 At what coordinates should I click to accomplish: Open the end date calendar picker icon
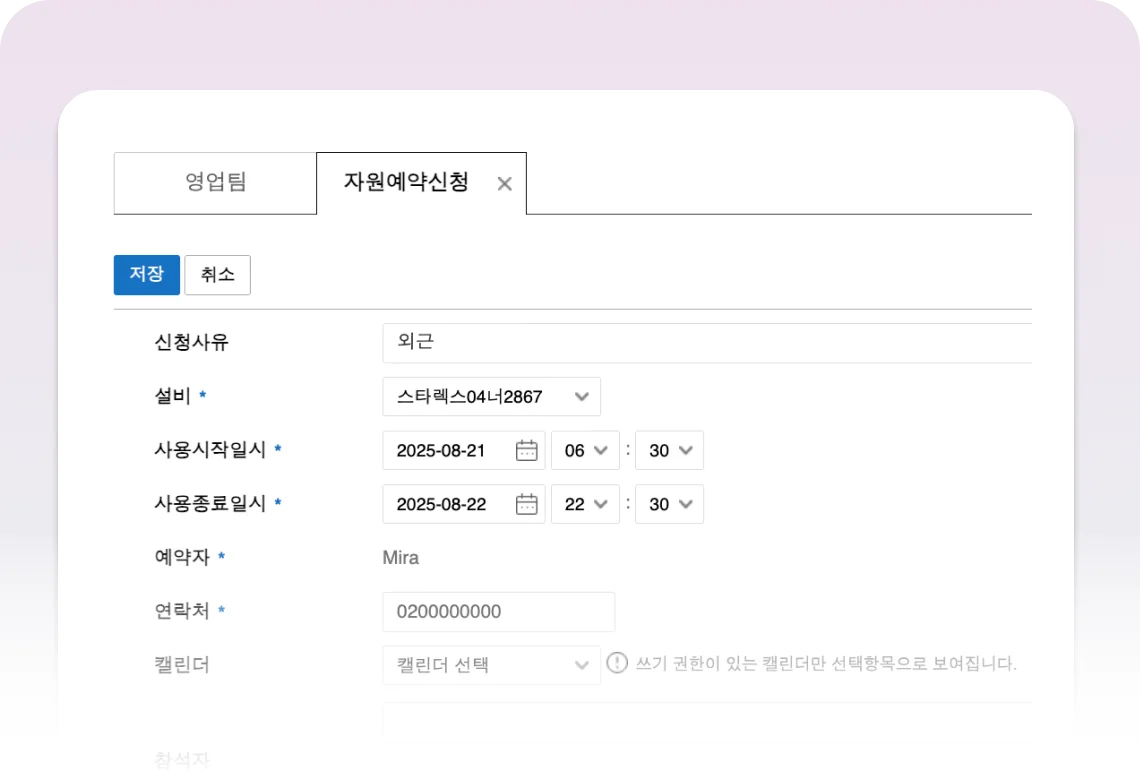(x=526, y=505)
